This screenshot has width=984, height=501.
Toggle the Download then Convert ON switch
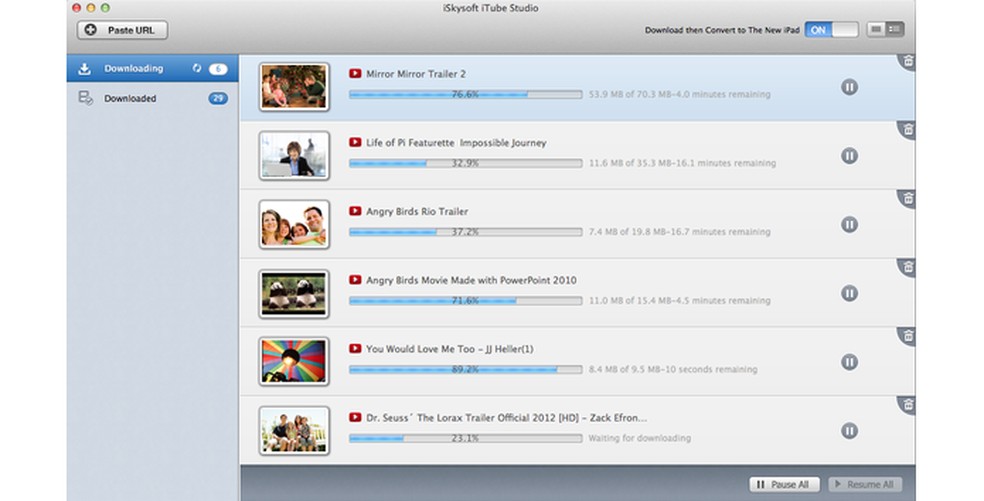click(x=832, y=30)
